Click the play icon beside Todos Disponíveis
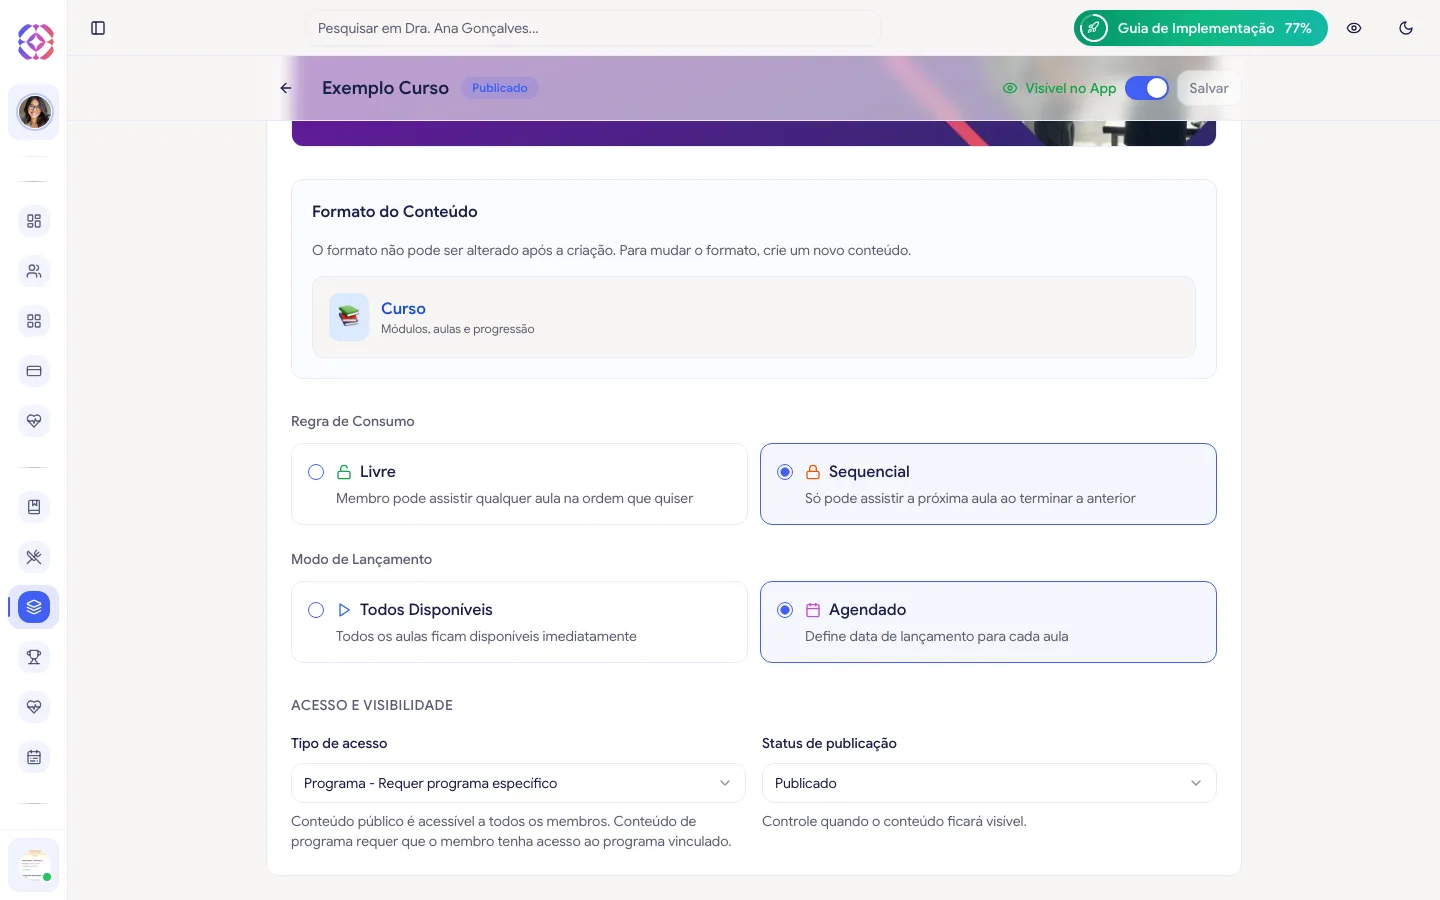 [344, 610]
